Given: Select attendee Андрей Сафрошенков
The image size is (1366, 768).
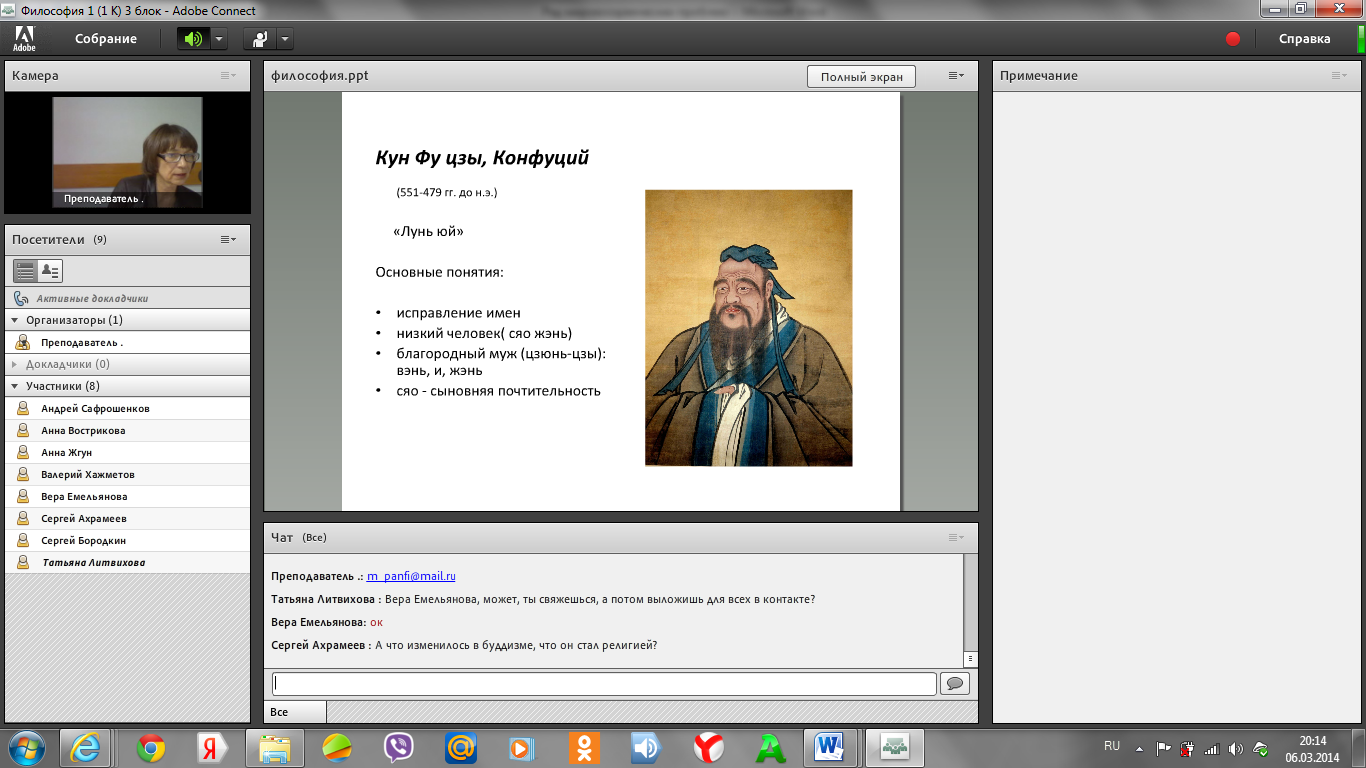Looking at the screenshot, I should pos(127,408).
